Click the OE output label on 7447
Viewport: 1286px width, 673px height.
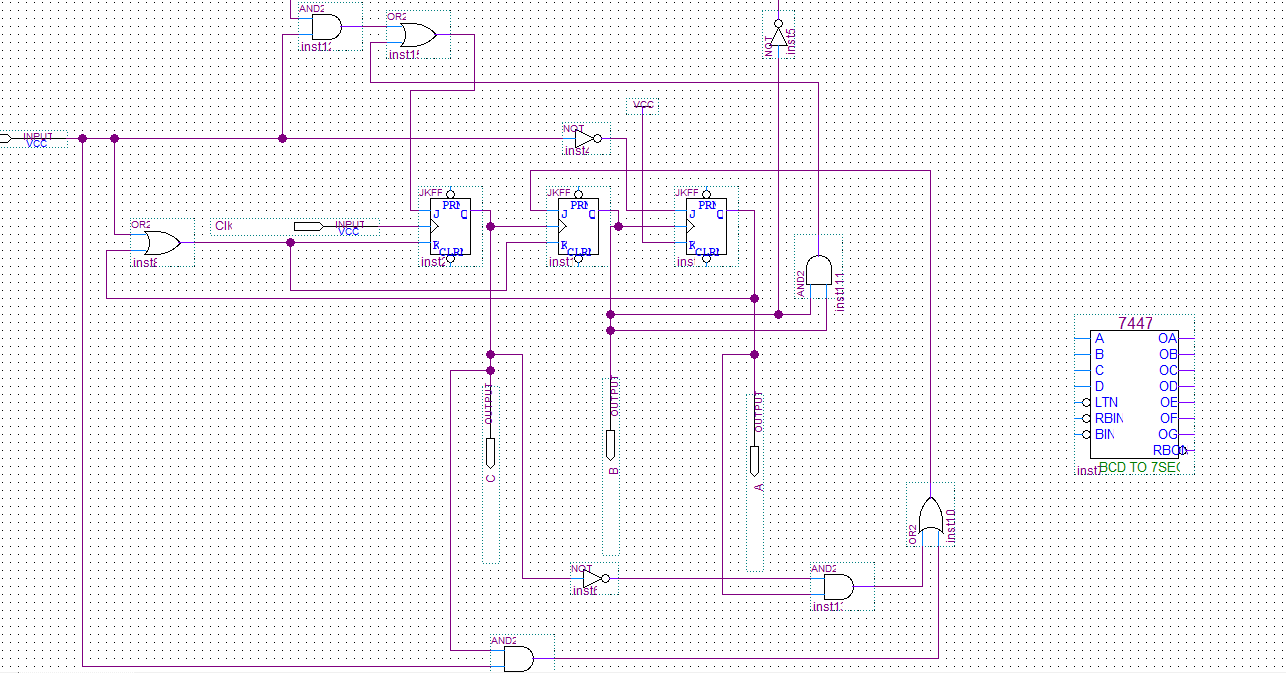click(1167, 402)
